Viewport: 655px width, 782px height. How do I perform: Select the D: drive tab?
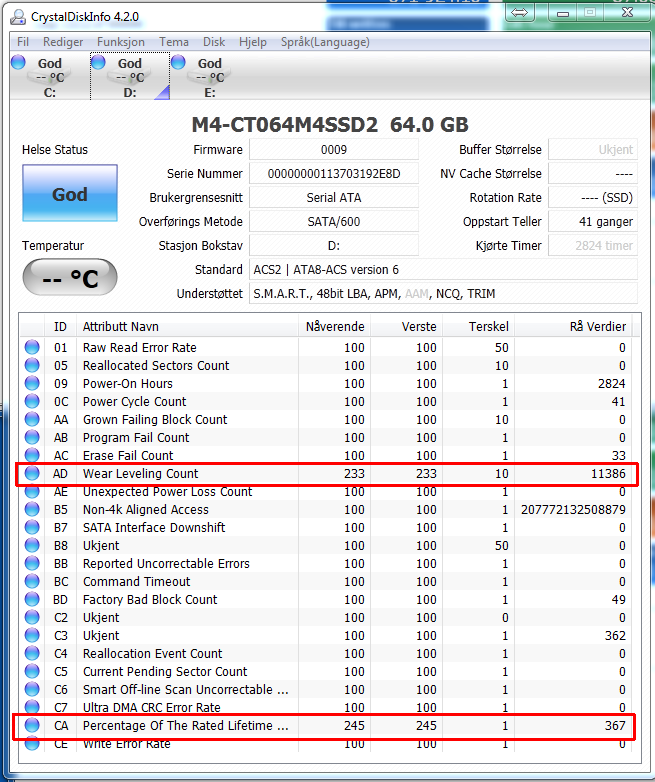coord(130,77)
